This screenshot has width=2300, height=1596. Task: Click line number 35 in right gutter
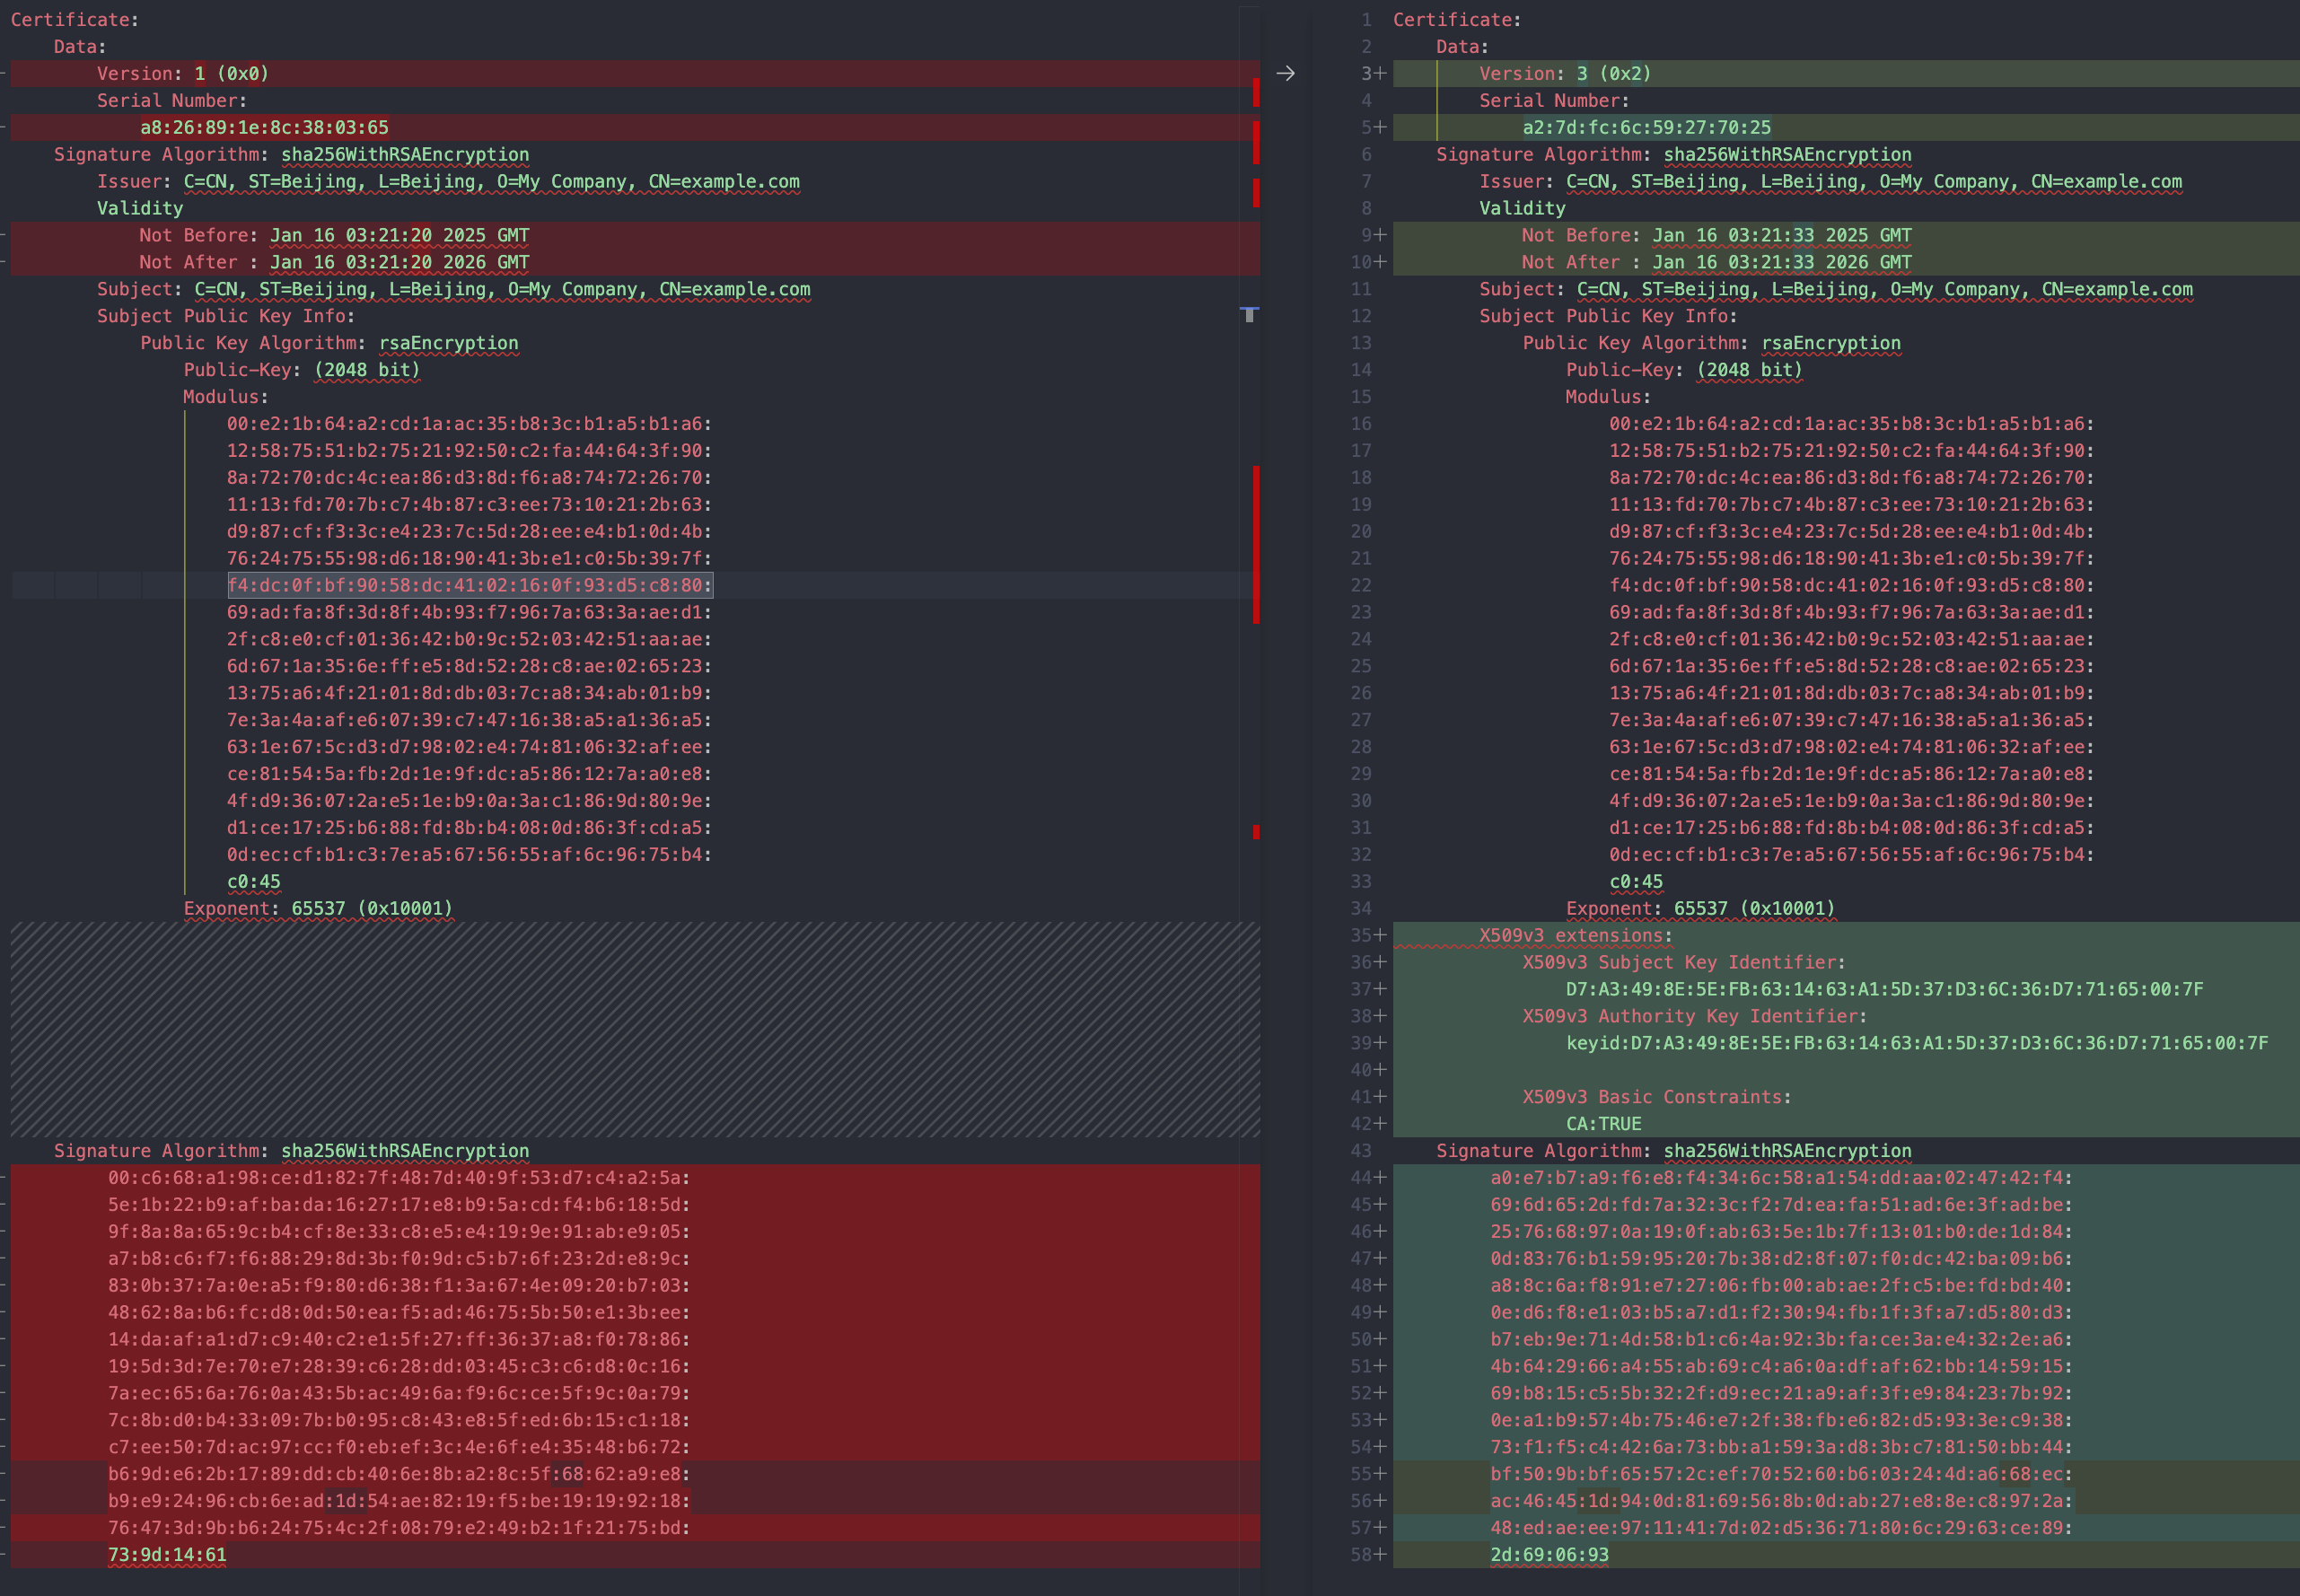1361,936
